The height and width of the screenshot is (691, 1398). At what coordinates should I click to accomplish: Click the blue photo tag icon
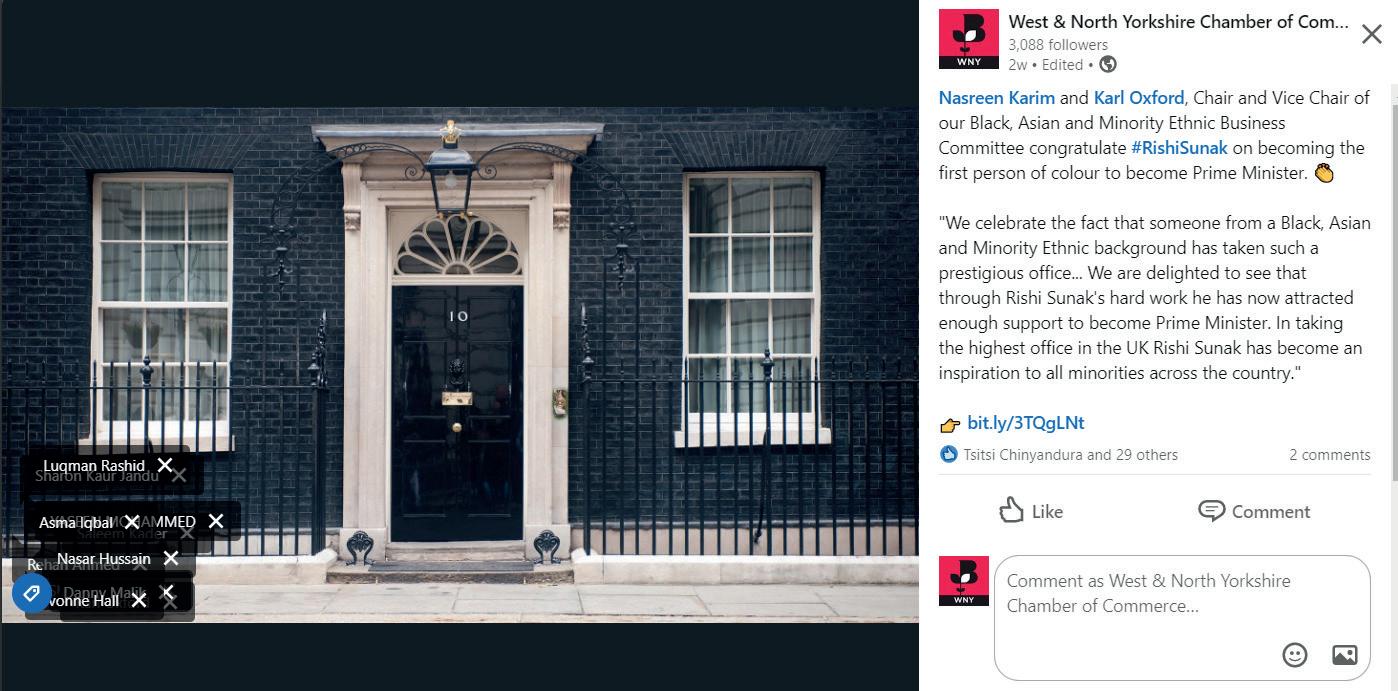click(x=32, y=594)
